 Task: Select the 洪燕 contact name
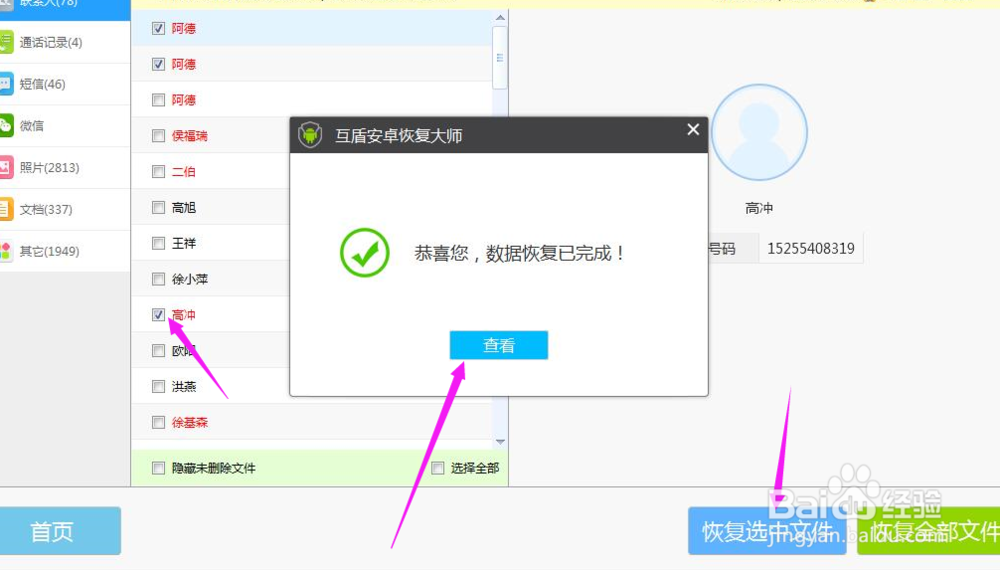[184, 386]
